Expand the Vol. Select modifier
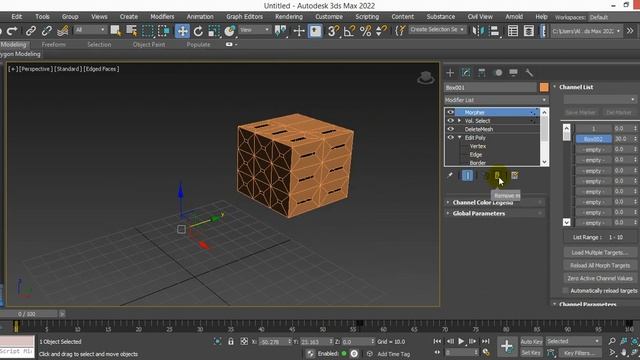 point(460,121)
